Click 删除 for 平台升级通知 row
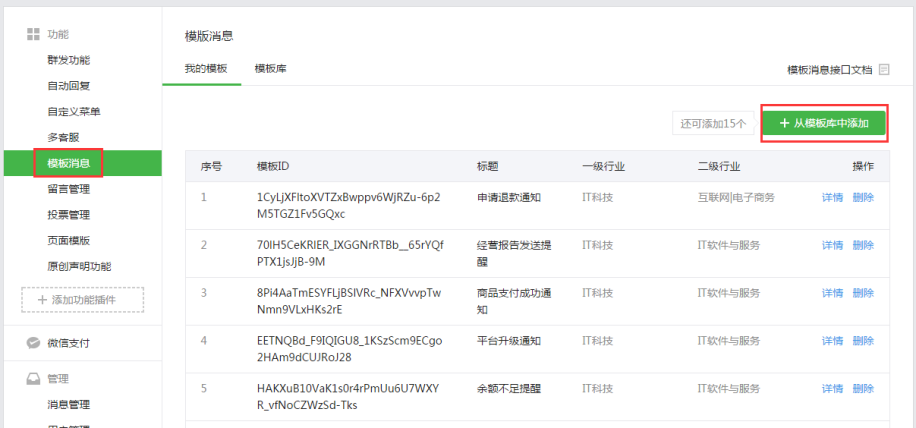 point(863,341)
